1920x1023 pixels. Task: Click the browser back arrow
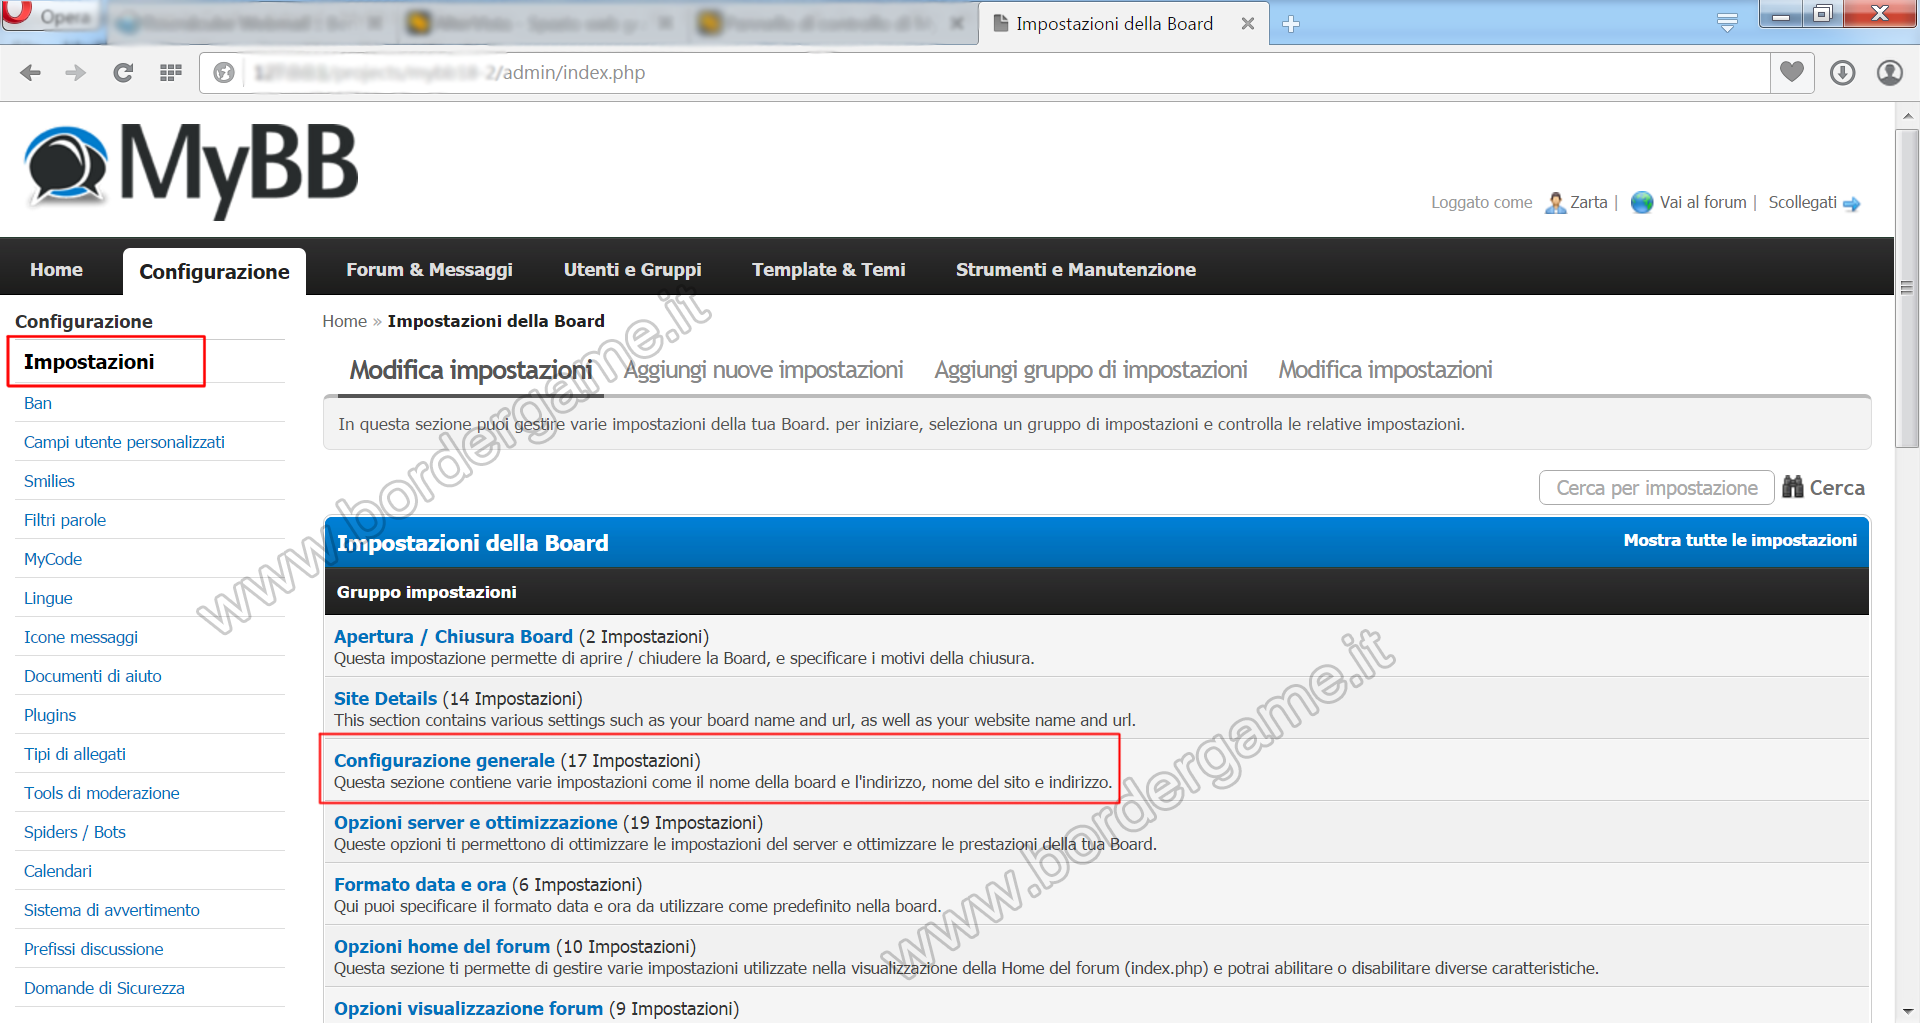[x=31, y=72]
